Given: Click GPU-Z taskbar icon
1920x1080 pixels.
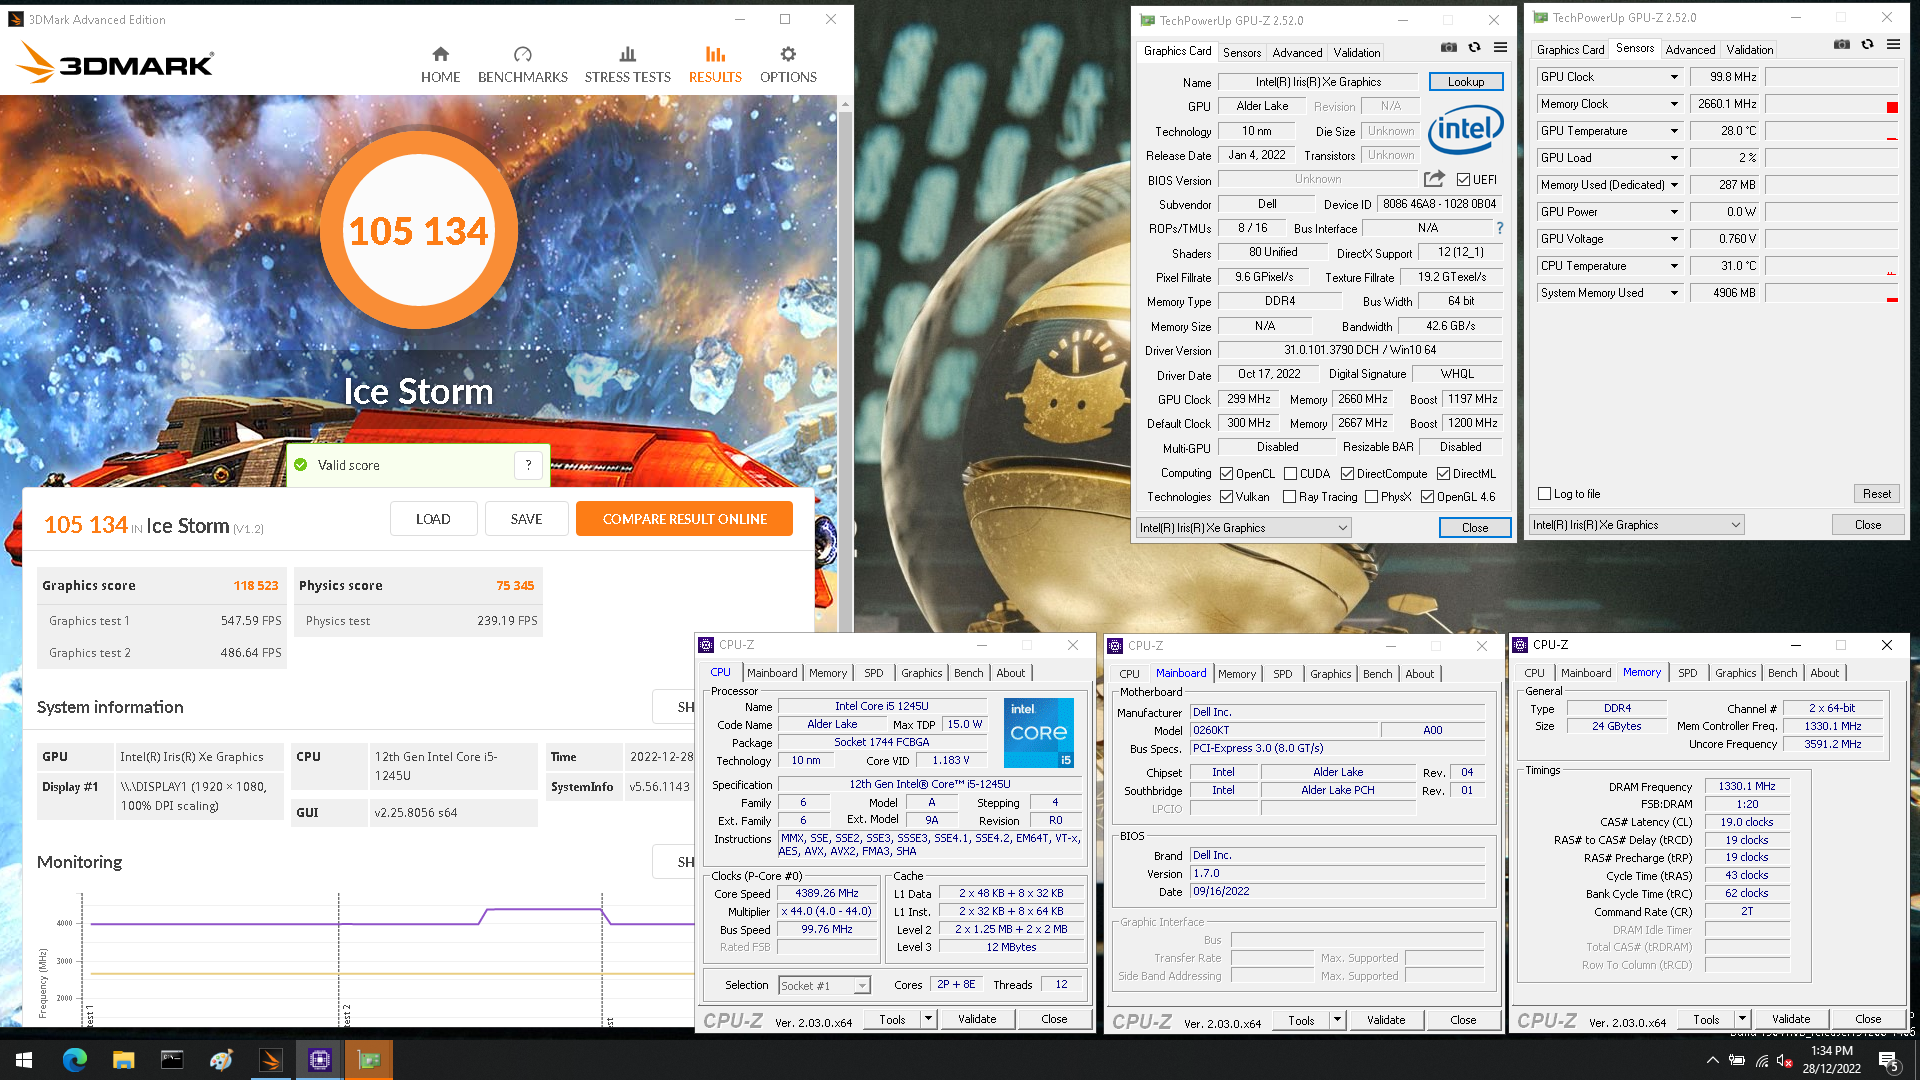Looking at the screenshot, I should (369, 1060).
